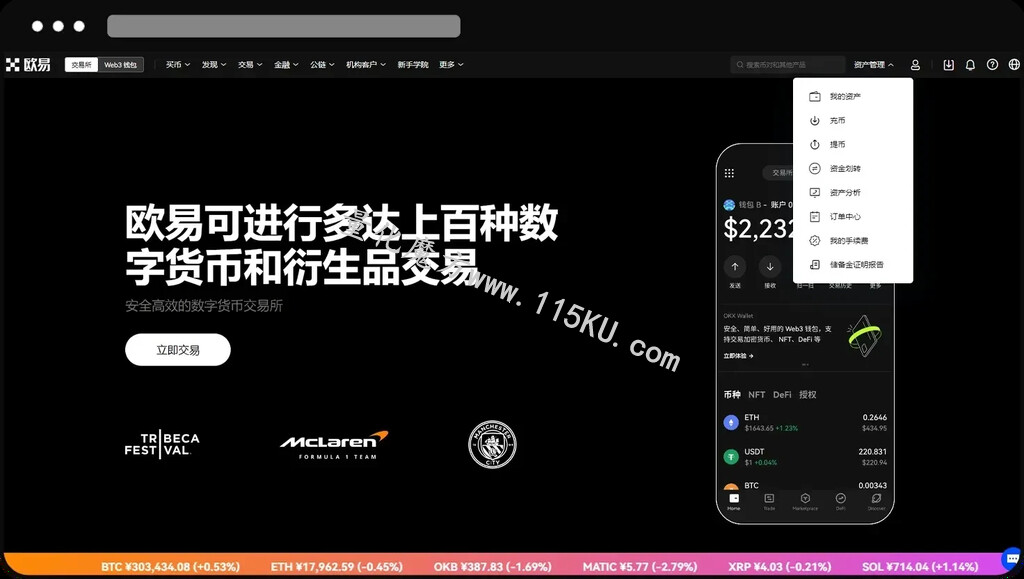
Task: Expand the 机构客户 dropdown
Action: (x=366, y=65)
